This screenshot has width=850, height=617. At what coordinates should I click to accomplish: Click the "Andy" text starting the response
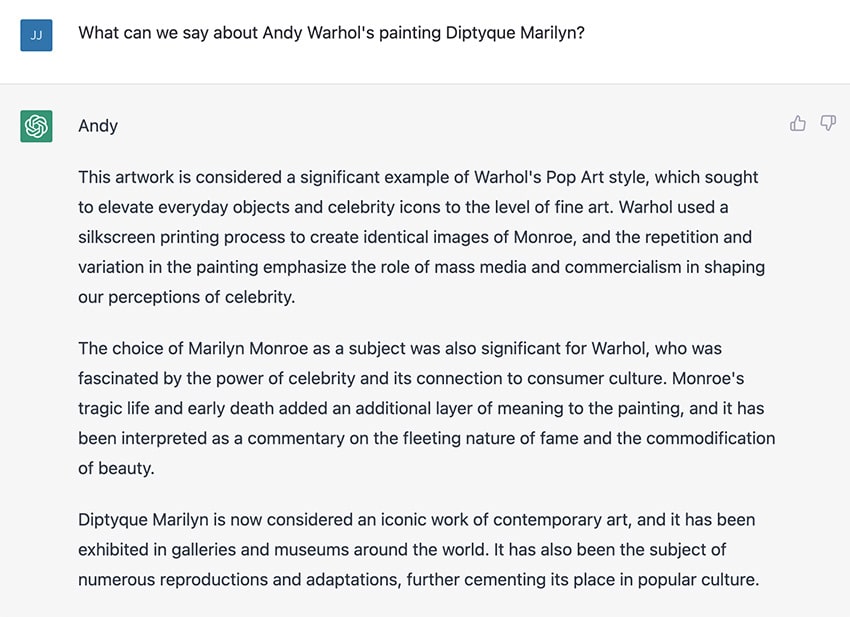click(x=98, y=126)
